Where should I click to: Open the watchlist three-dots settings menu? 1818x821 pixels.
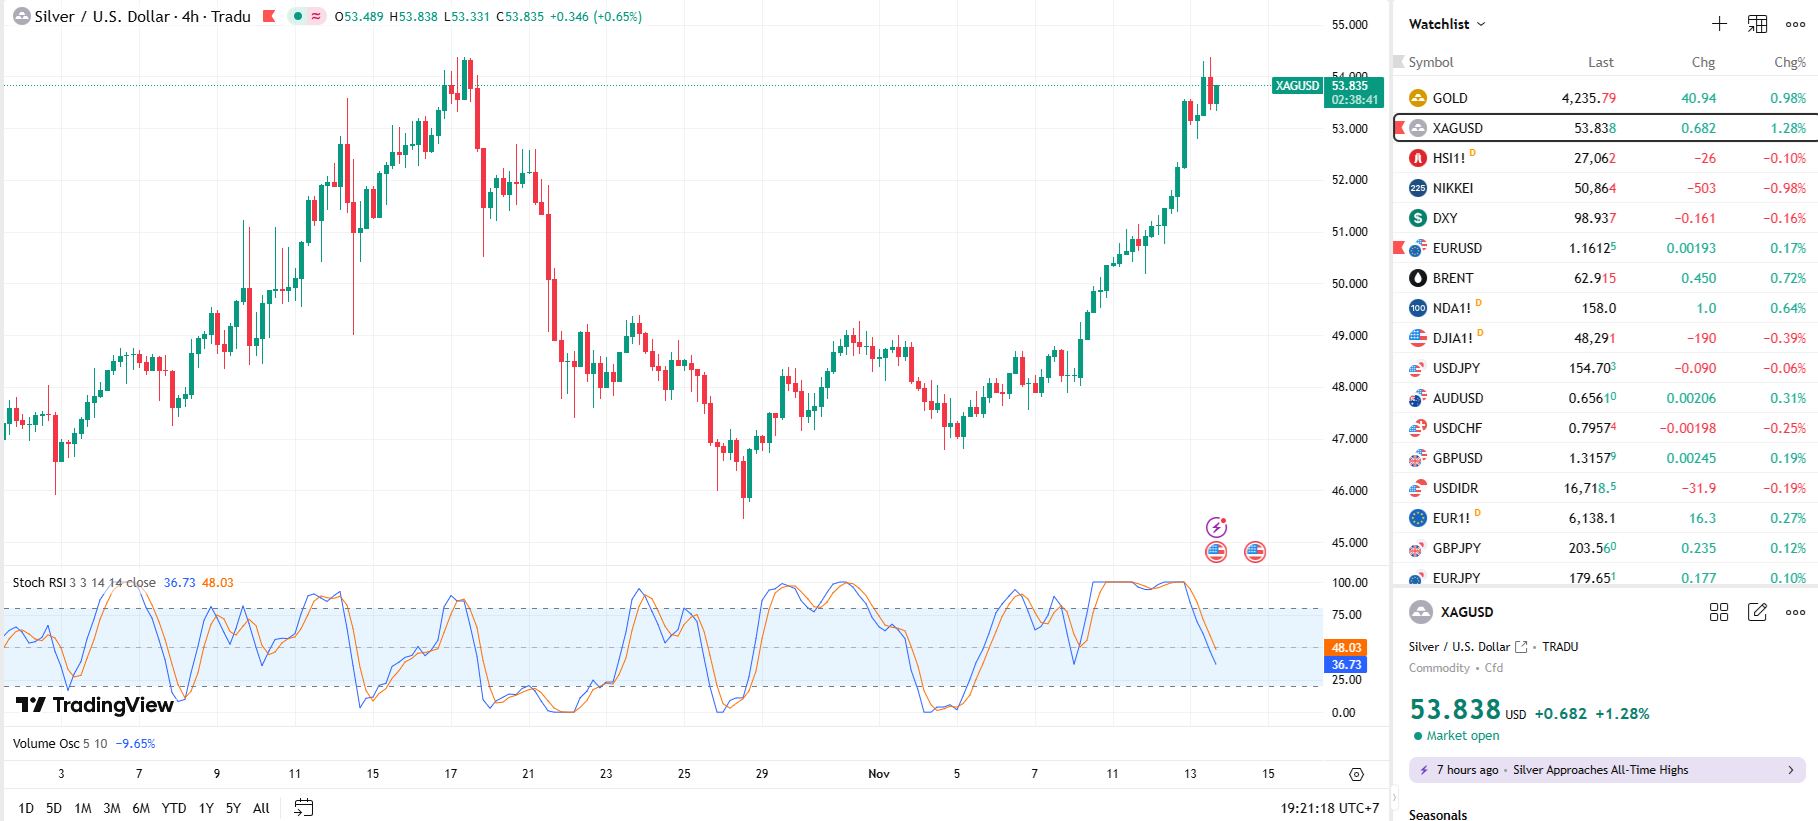[x=1795, y=24]
